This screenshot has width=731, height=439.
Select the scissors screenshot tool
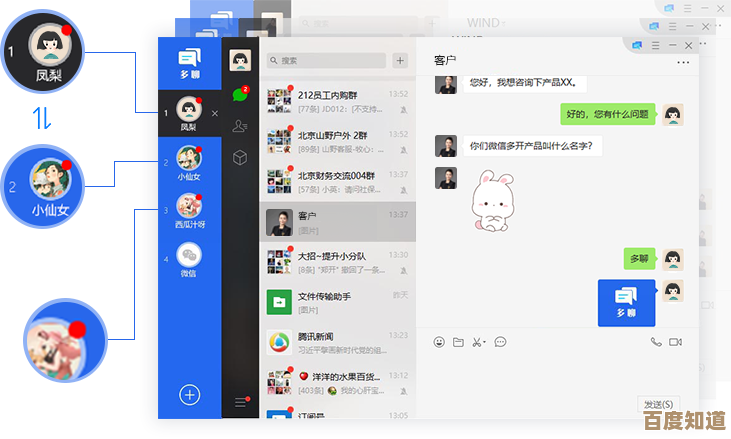[478, 342]
